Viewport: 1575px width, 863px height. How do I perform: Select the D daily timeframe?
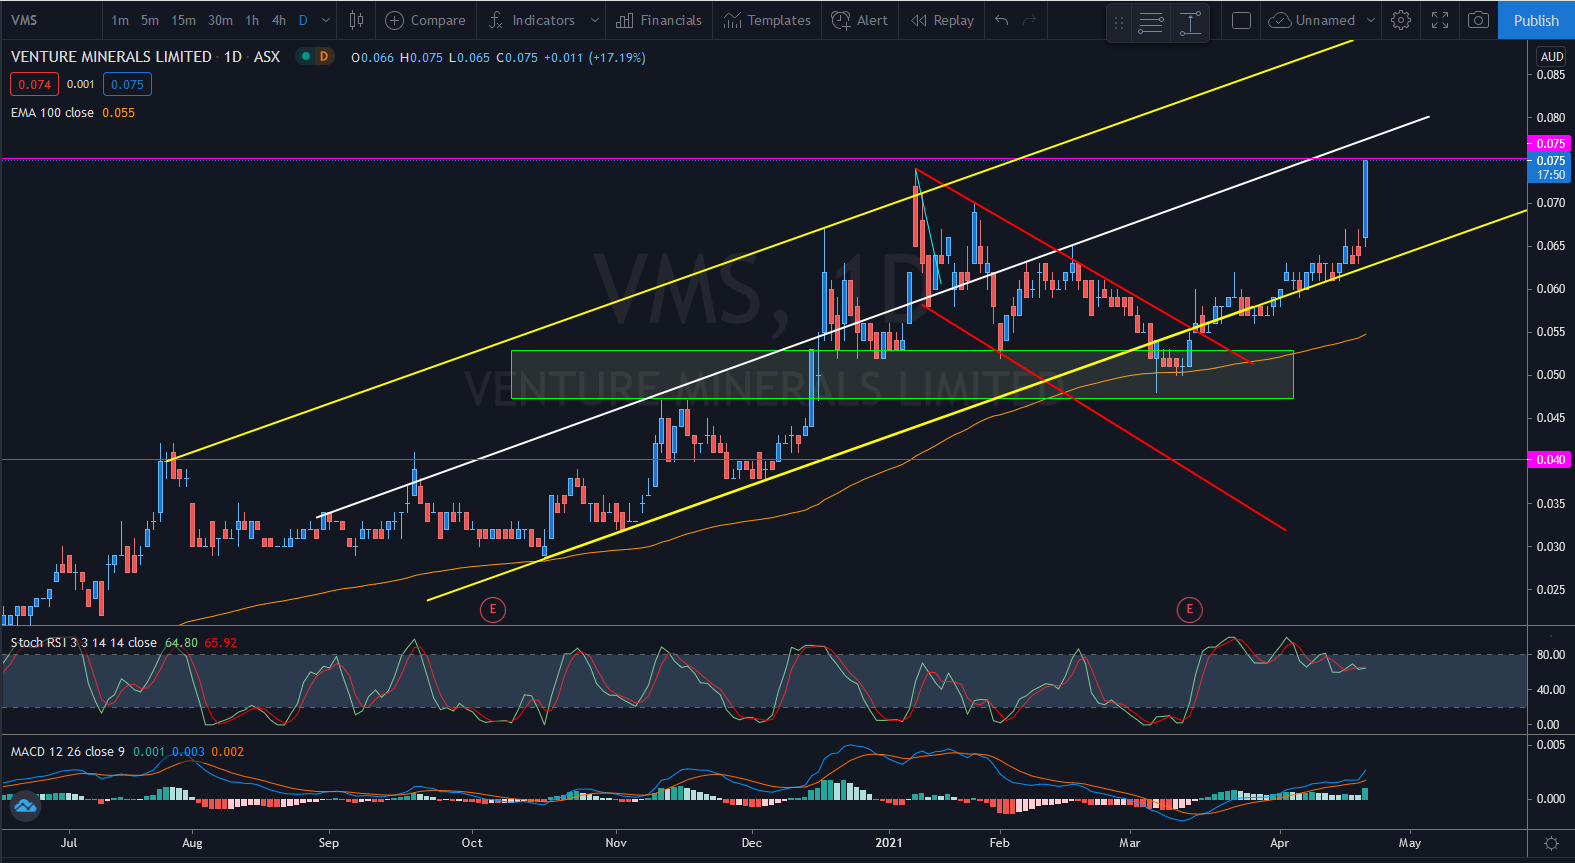303,20
